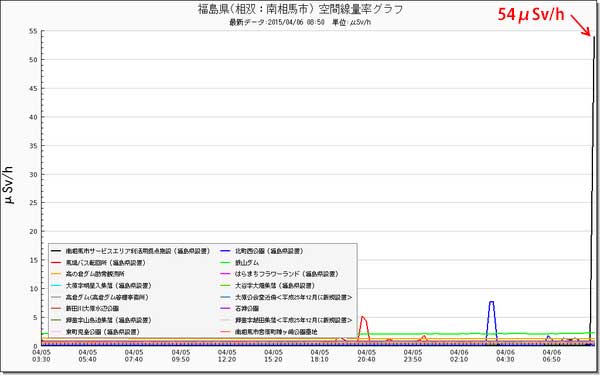Select legend entry 東町児童公園 (福島県設置)
Image resolution: width=600 pixels, height=375 pixels.
103,332
